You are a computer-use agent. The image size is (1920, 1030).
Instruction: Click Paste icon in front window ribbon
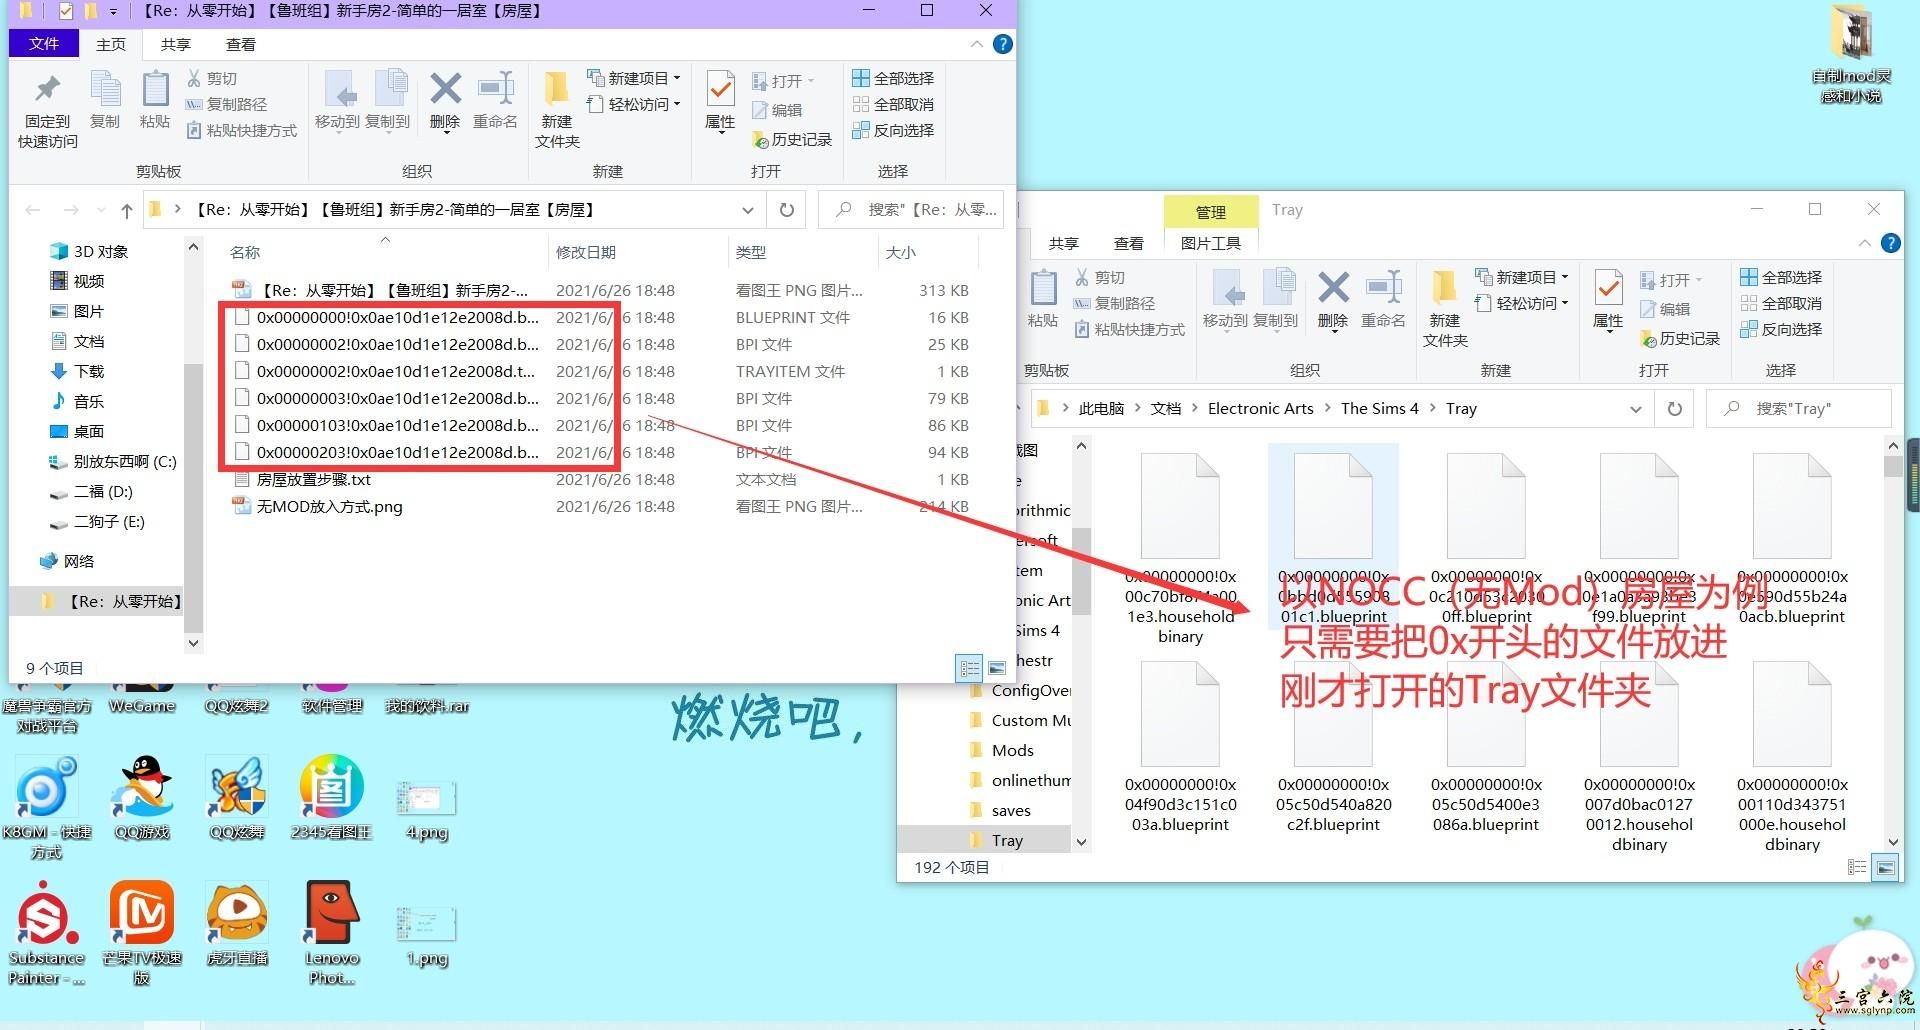(155, 100)
